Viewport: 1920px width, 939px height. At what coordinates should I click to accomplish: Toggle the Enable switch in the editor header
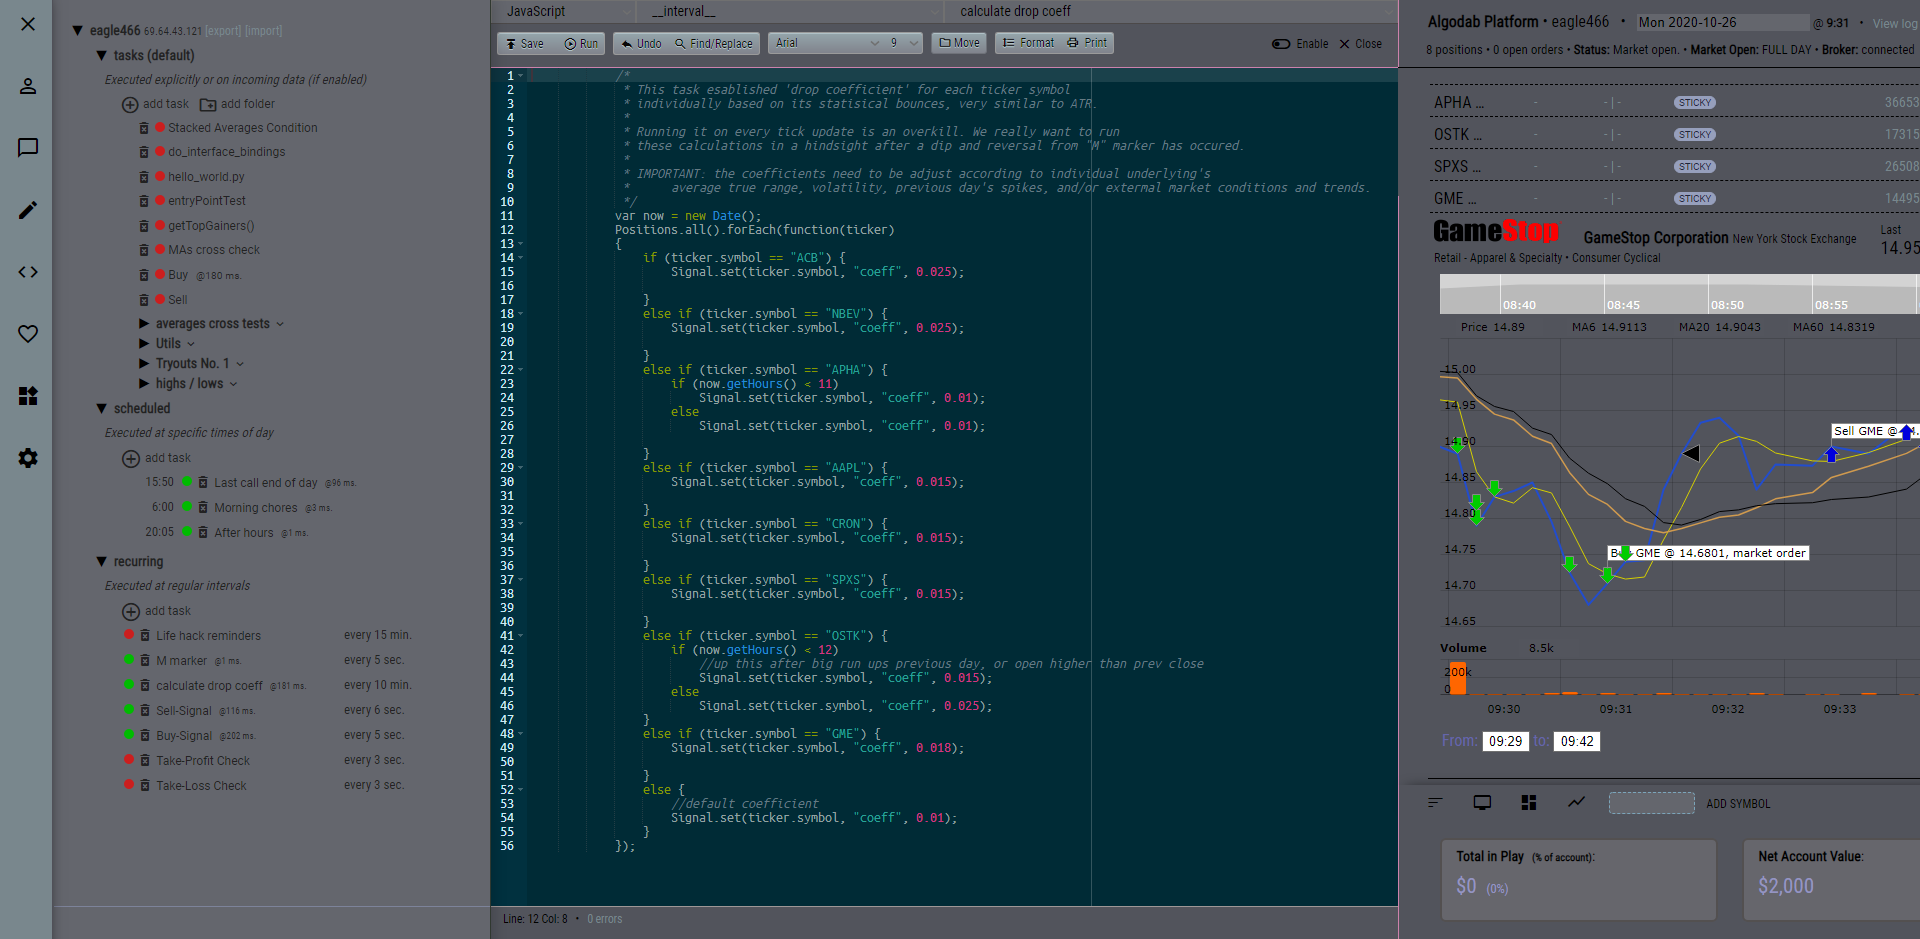pyautogui.click(x=1280, y=44)
